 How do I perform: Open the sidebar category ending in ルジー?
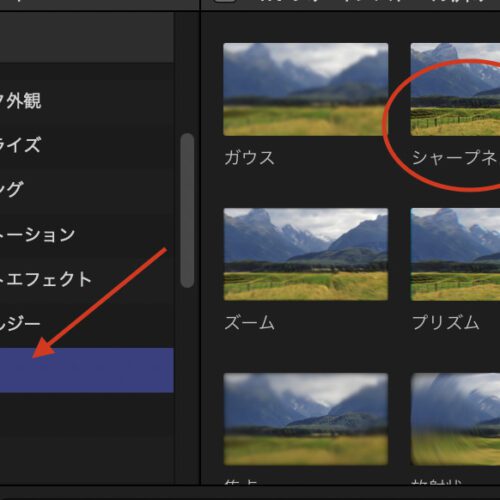click(87, 324)
